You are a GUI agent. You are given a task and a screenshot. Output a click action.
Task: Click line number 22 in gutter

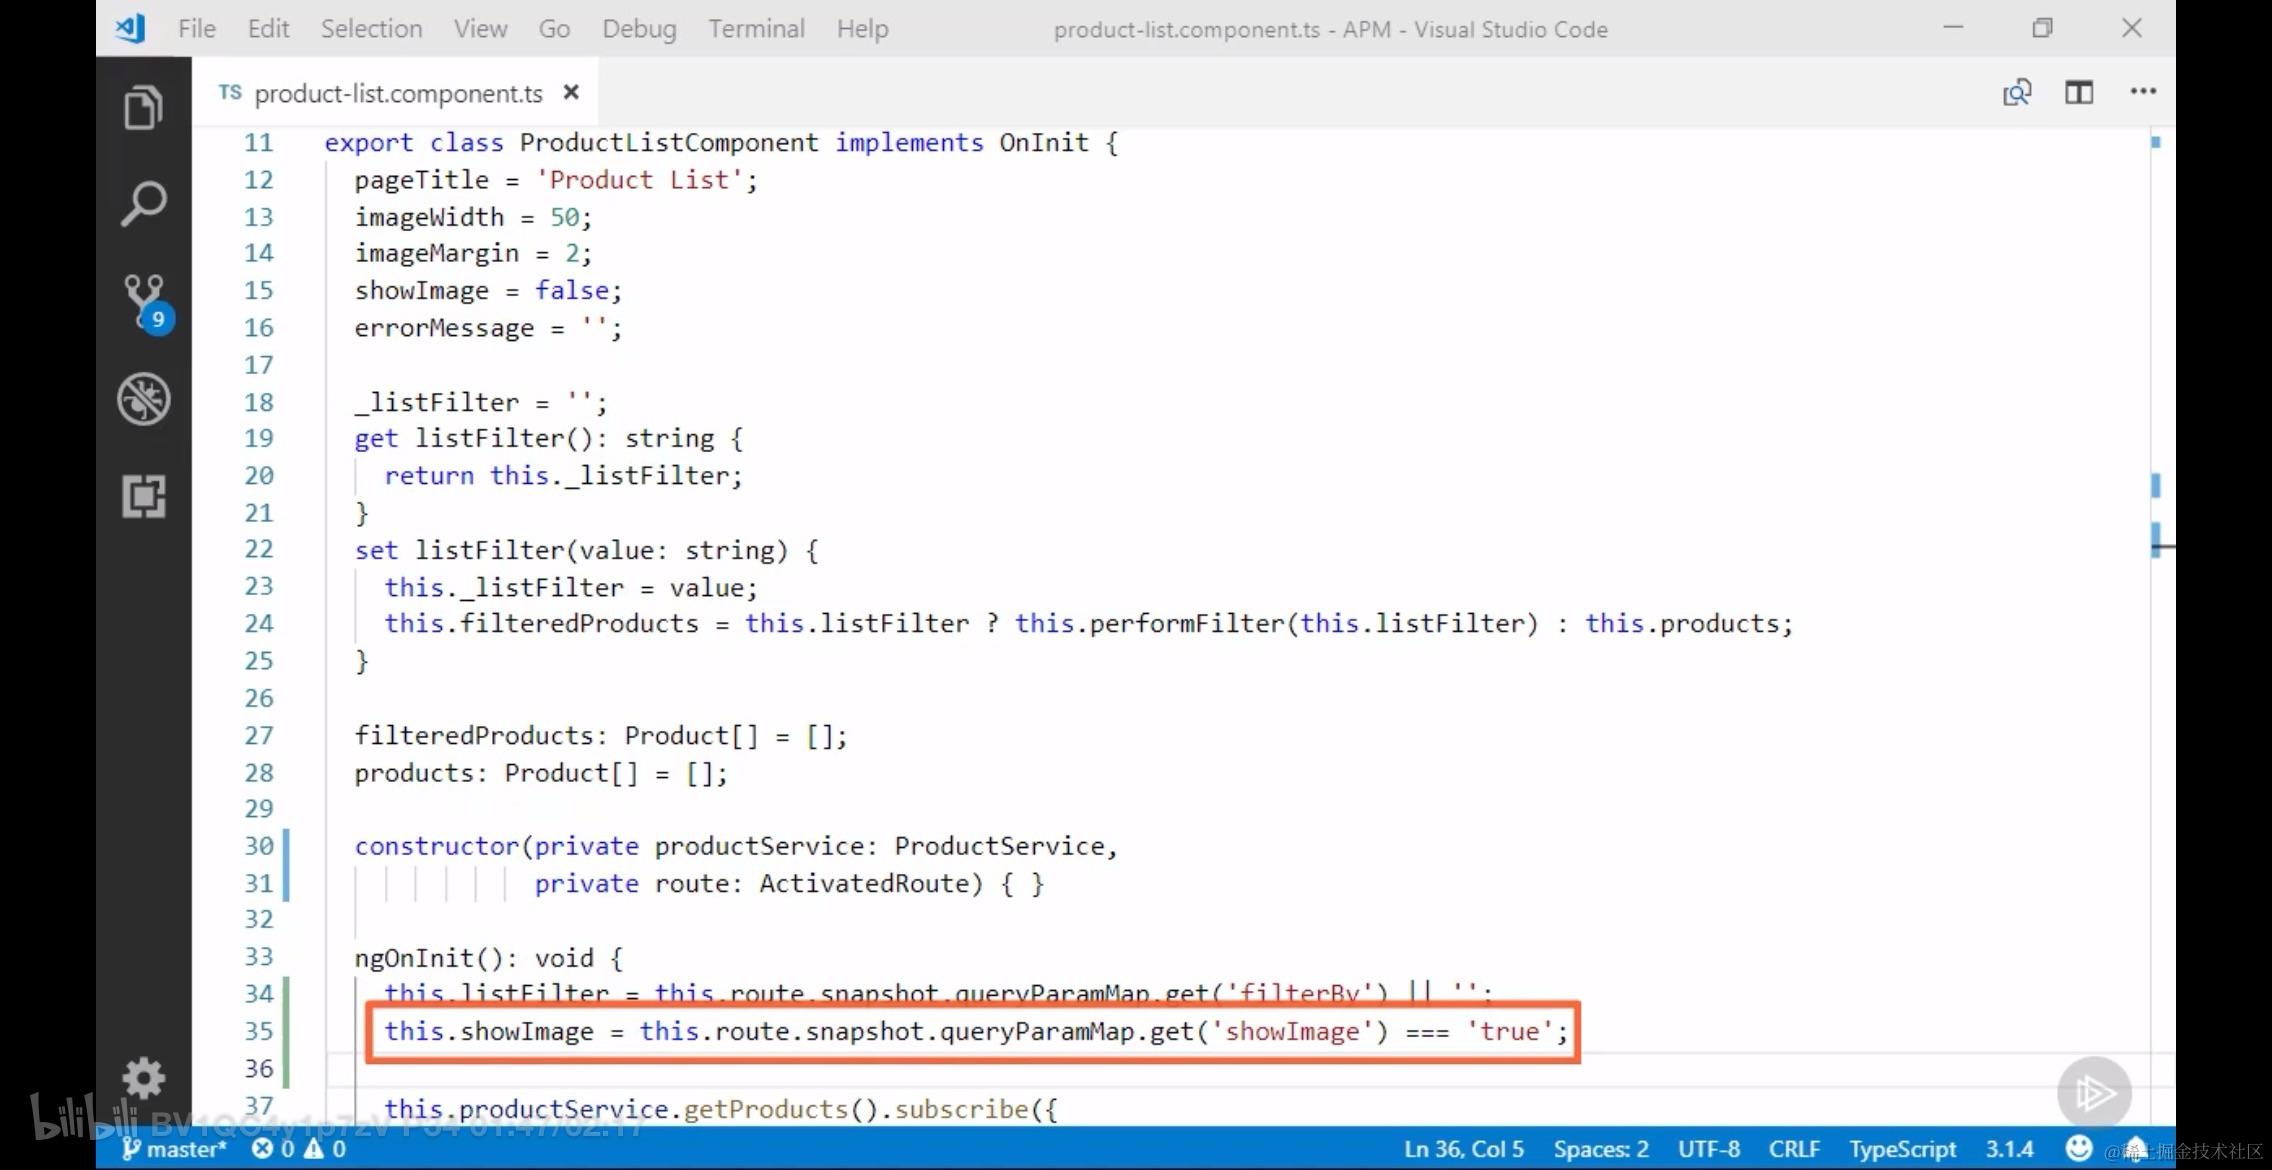[259, 549]
